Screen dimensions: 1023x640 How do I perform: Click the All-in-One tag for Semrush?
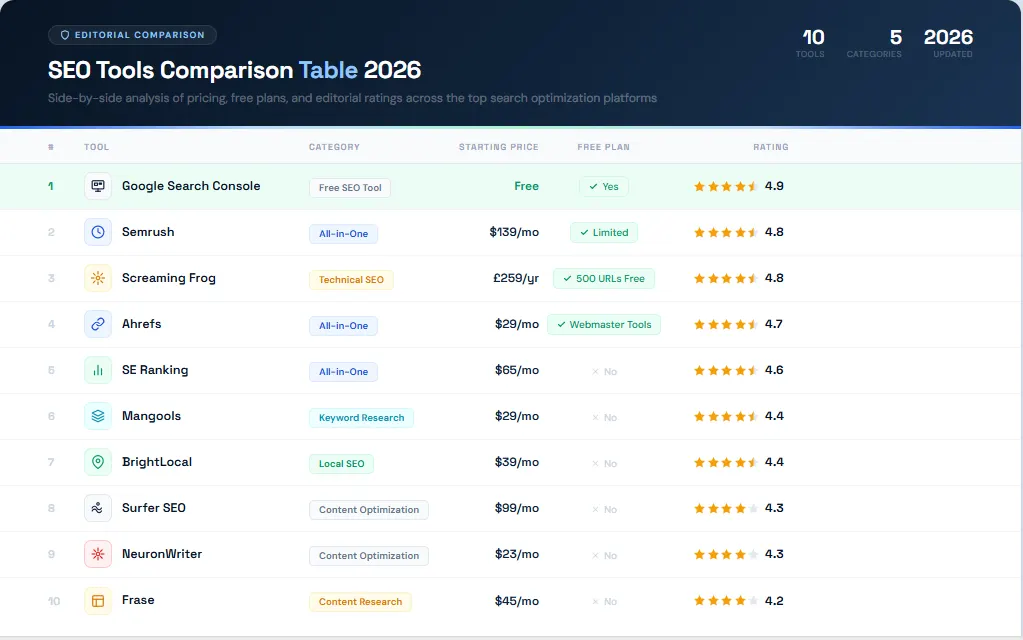[x=343, y=234]
